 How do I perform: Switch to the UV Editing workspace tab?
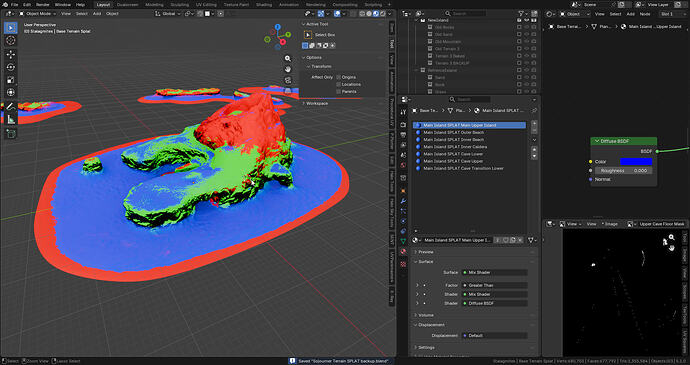click(206, 4)
